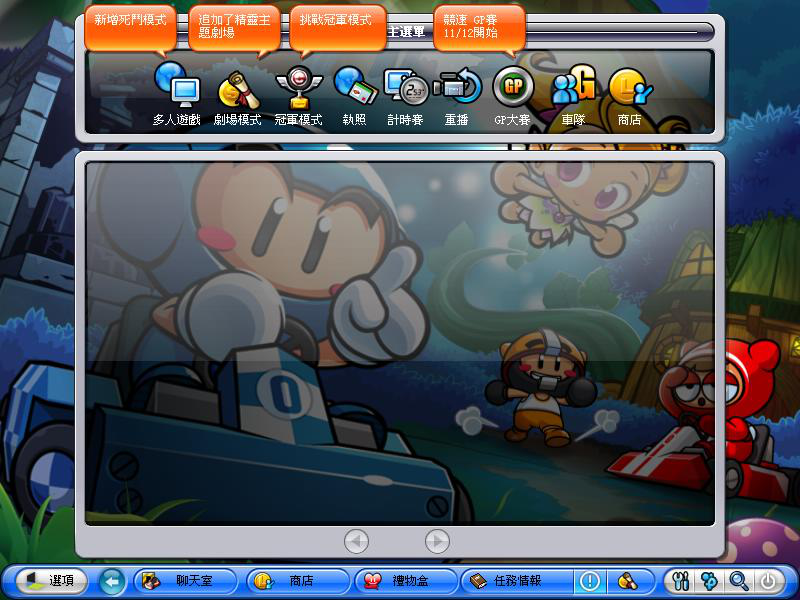Open 商店 shop from the main menu
This screenshot has height=600, width=800.
coord(629,90)
